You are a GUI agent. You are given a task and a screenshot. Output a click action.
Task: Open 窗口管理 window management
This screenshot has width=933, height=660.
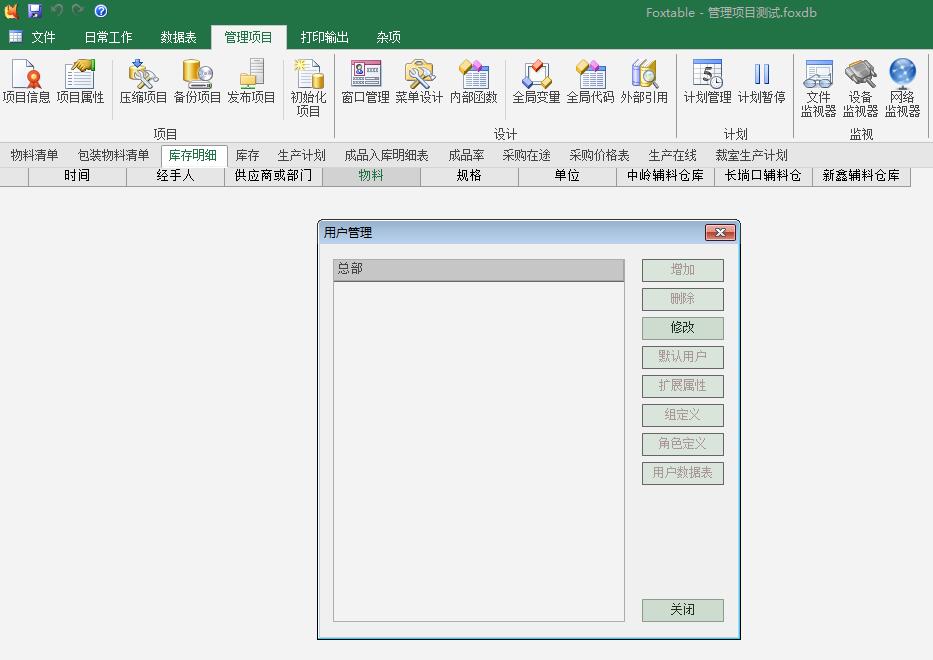pos(365,82)
